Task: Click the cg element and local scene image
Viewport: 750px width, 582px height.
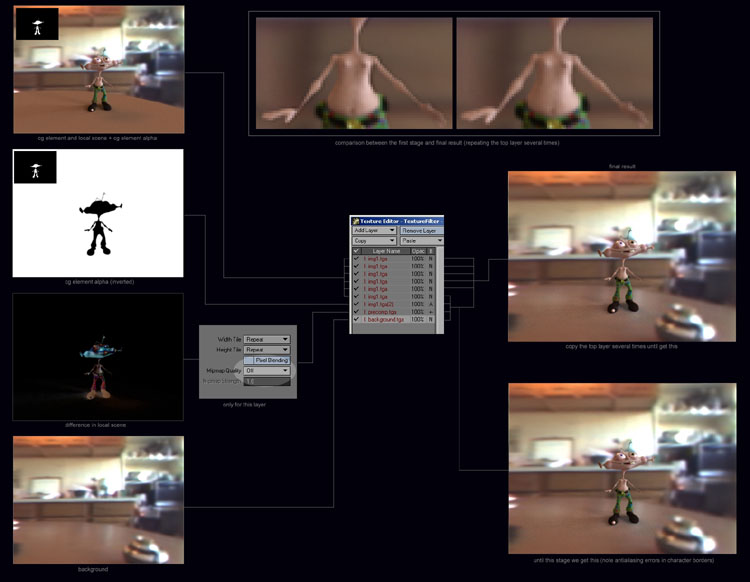Action: click(x=99, y=70)
